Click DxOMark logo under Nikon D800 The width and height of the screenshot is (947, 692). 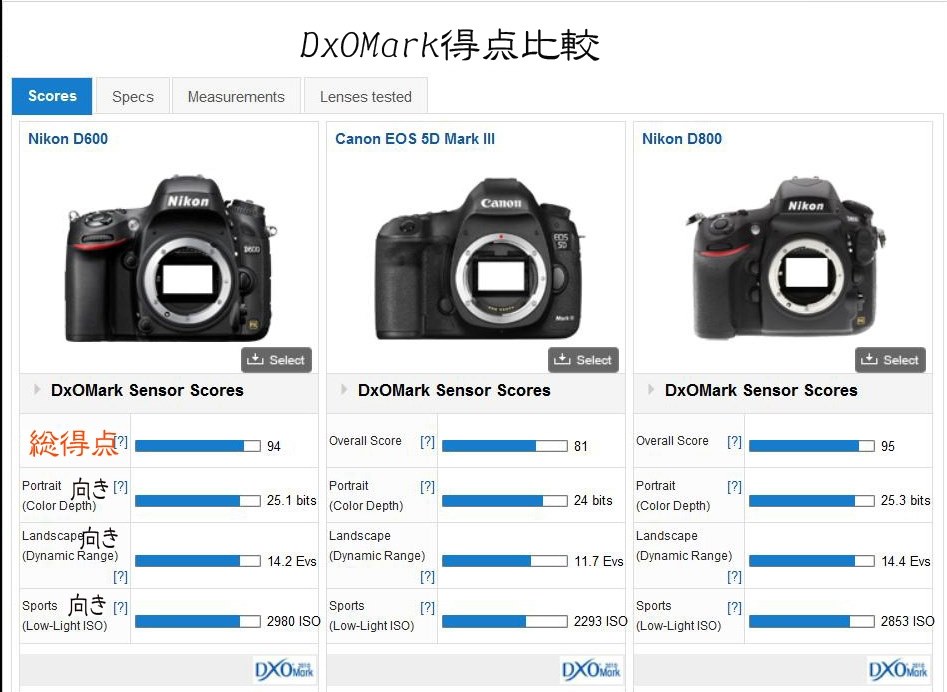pos(897,670)
